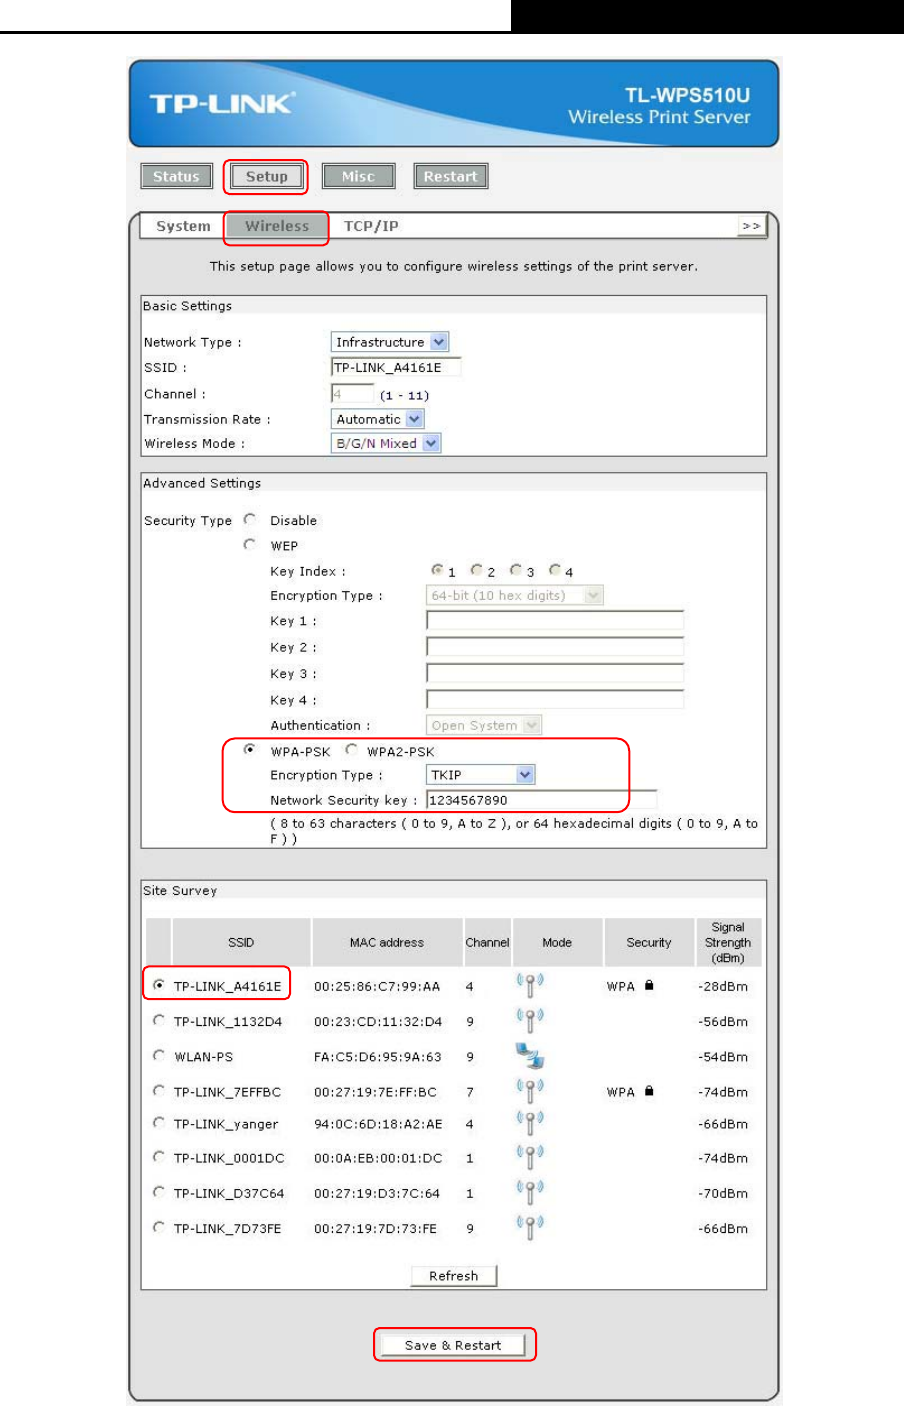Click the antenna mode icon for TP-LINK_0001DC
The height and width of the screenshot is (1406, 904).
530,1157
